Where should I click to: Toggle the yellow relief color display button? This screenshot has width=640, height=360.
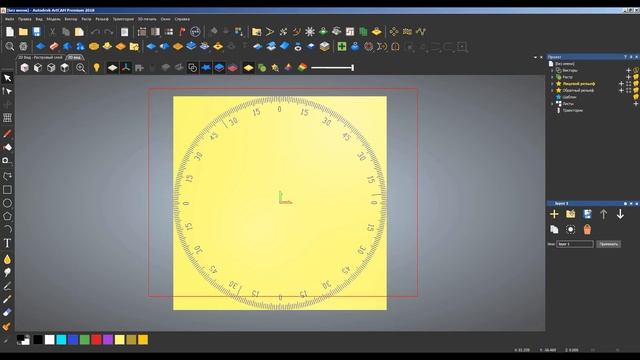[x=248, y=68]
